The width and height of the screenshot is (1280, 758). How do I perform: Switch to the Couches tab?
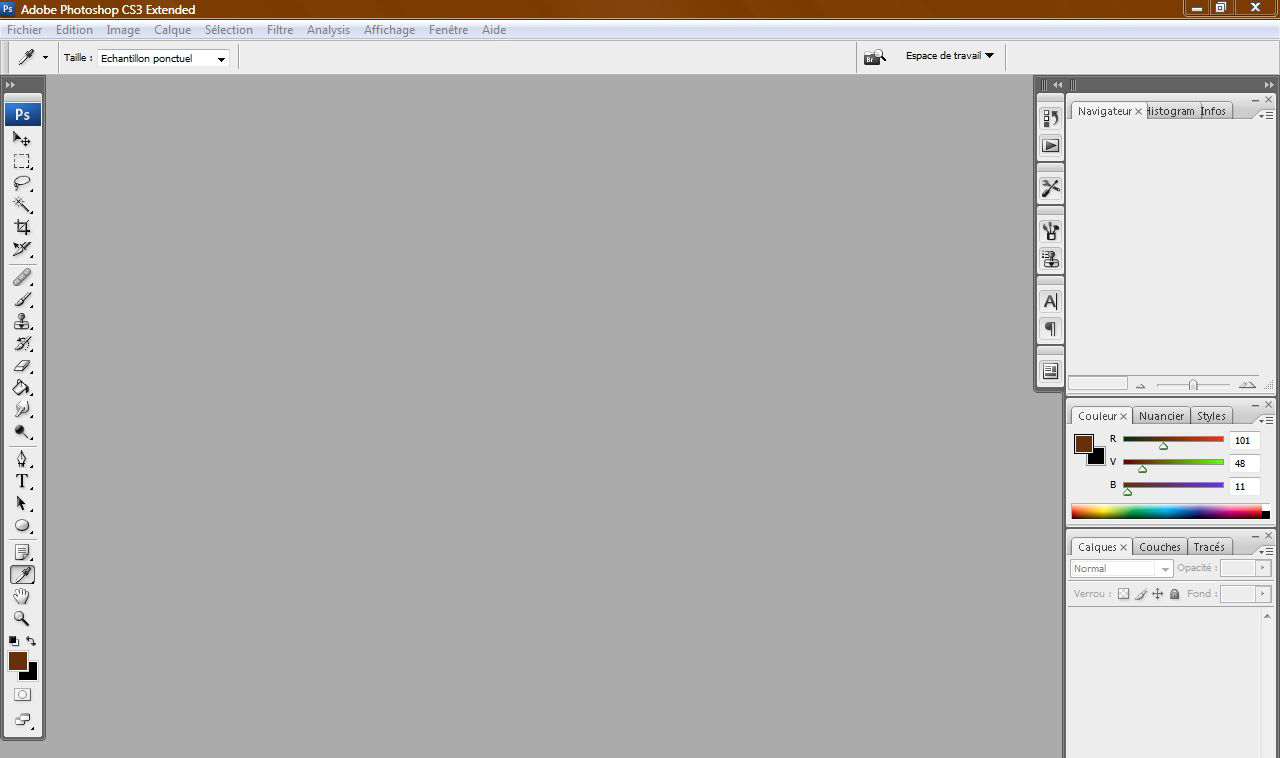[1160, 547]
